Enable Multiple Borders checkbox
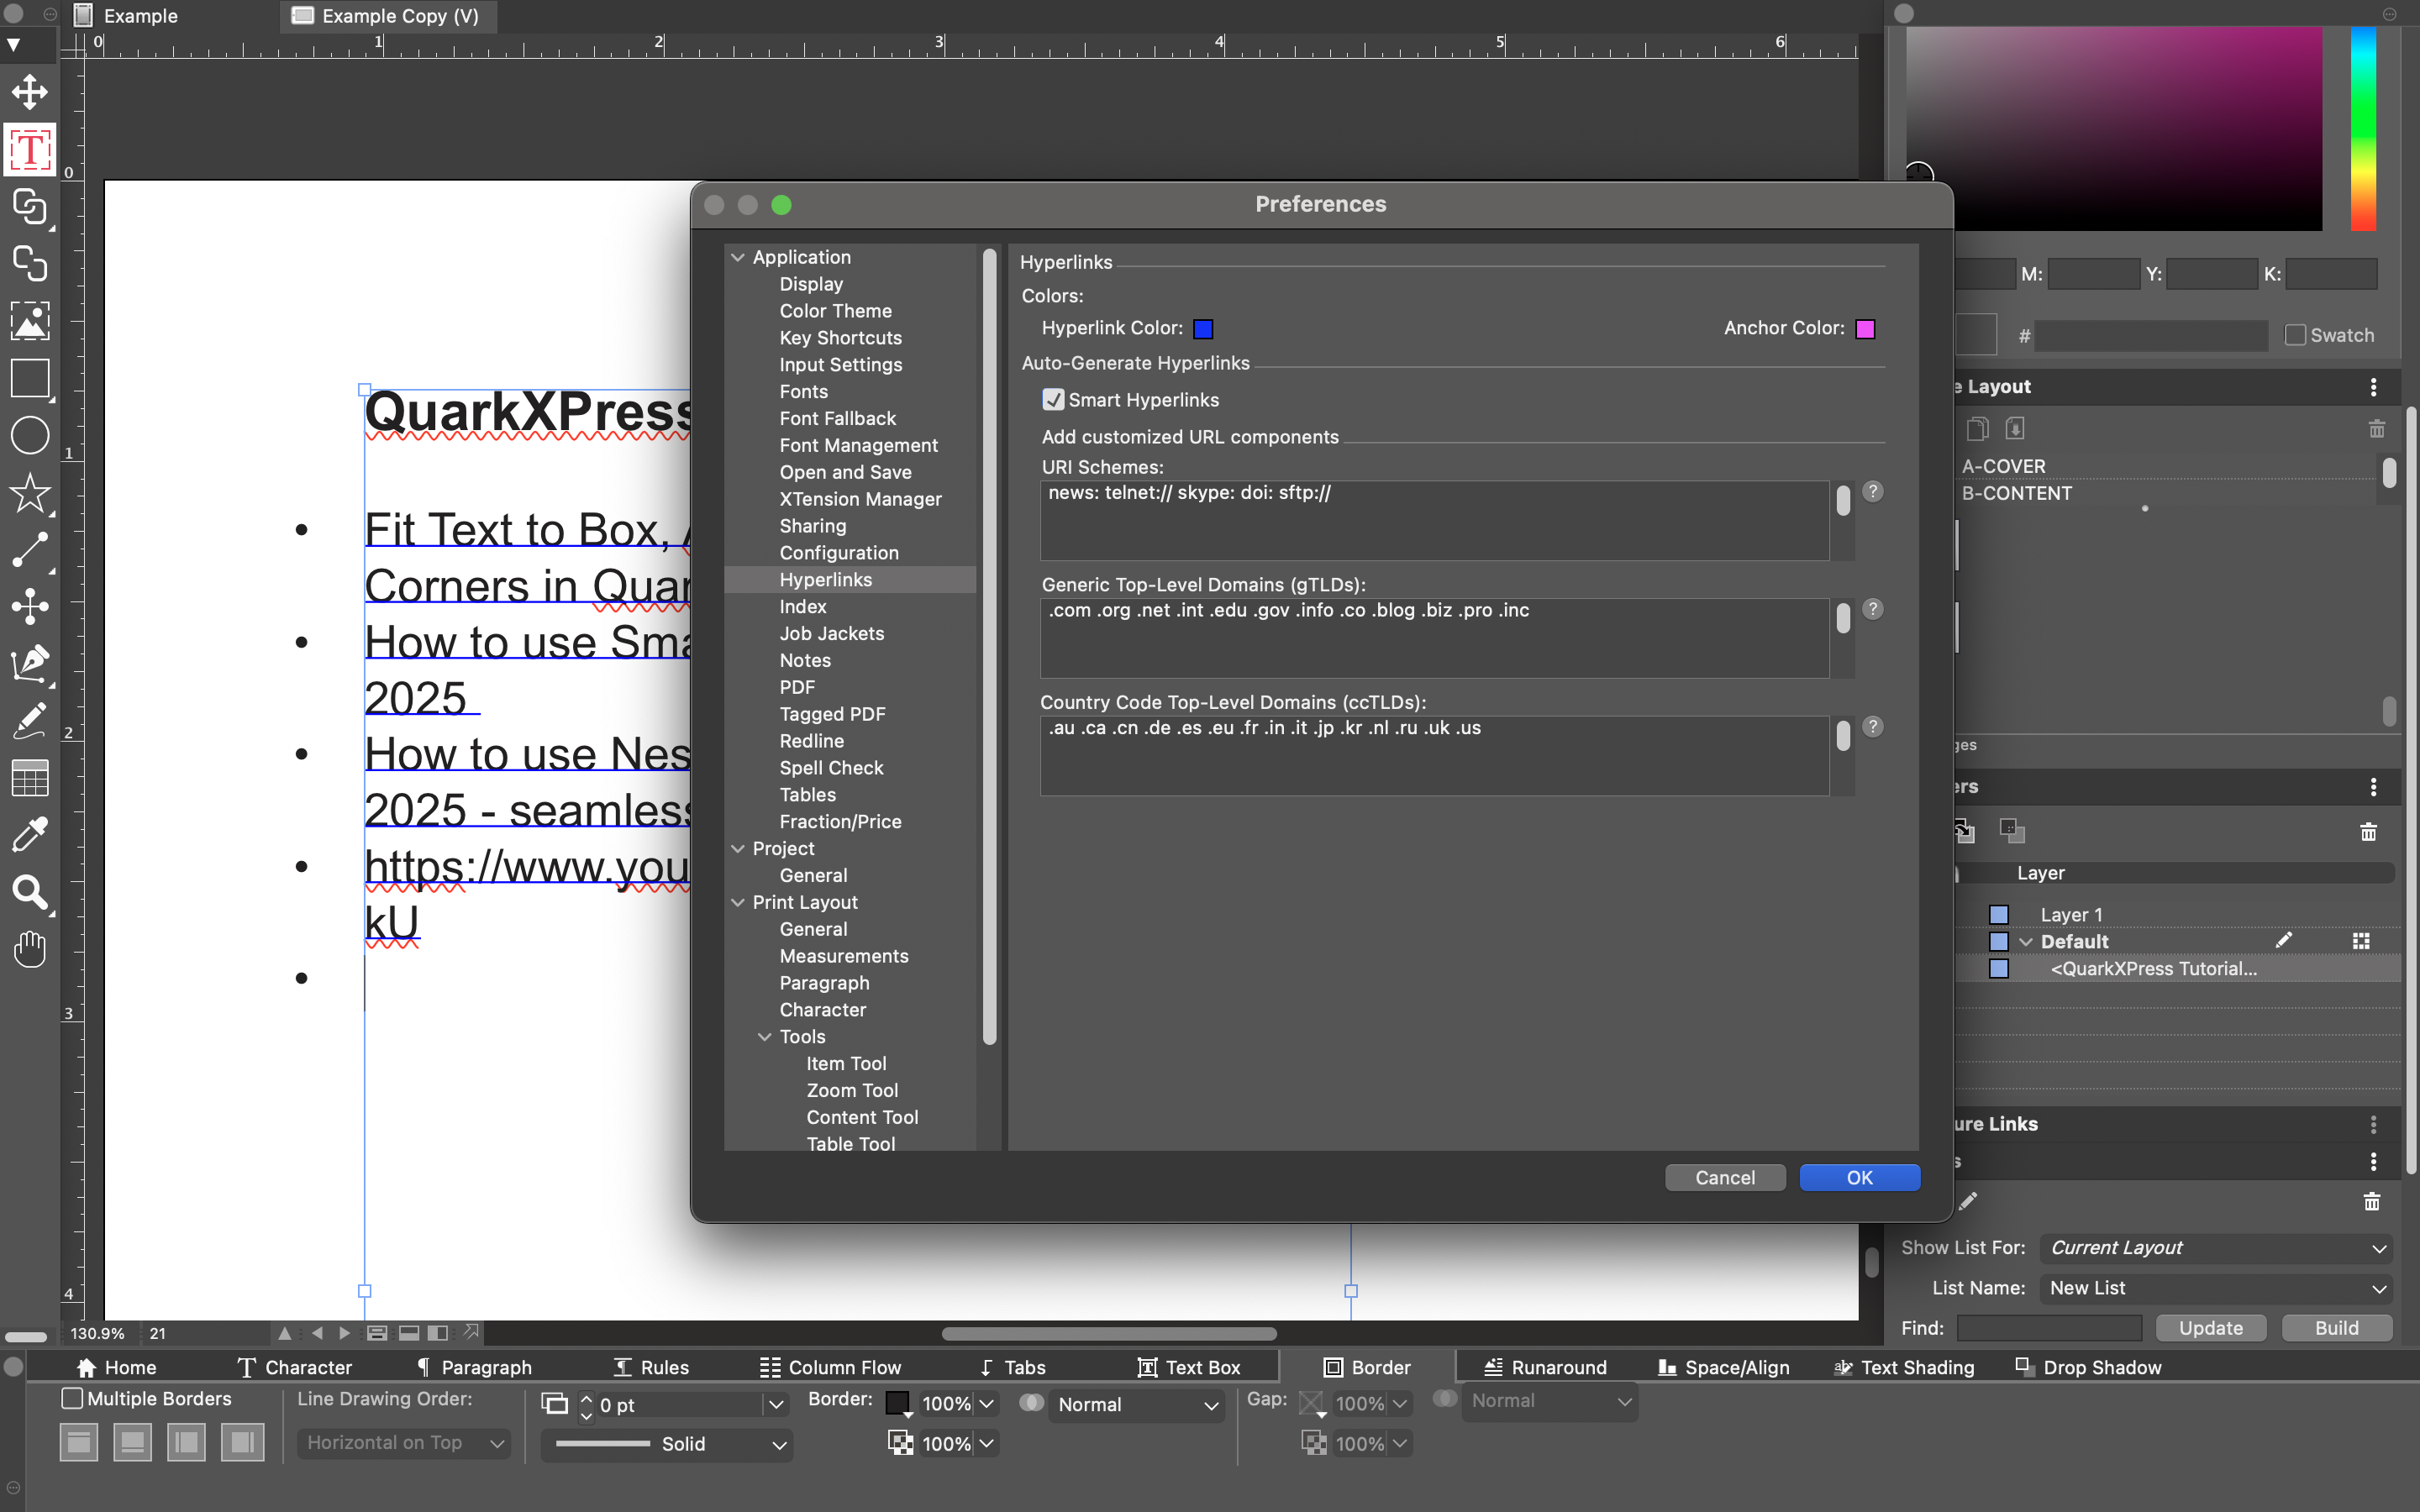Viewport: 2420px width, 1512px height. (x=72, y=1398)
